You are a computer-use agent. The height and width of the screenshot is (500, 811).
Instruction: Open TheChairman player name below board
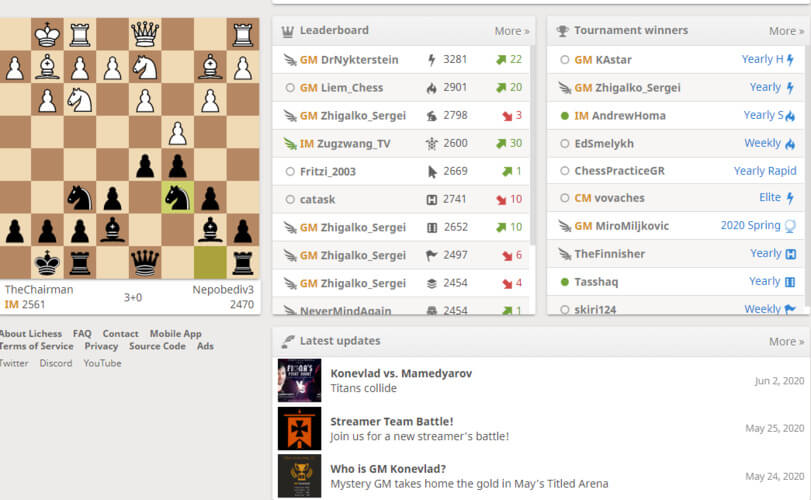pyautogui.click(x=39, y=290)
